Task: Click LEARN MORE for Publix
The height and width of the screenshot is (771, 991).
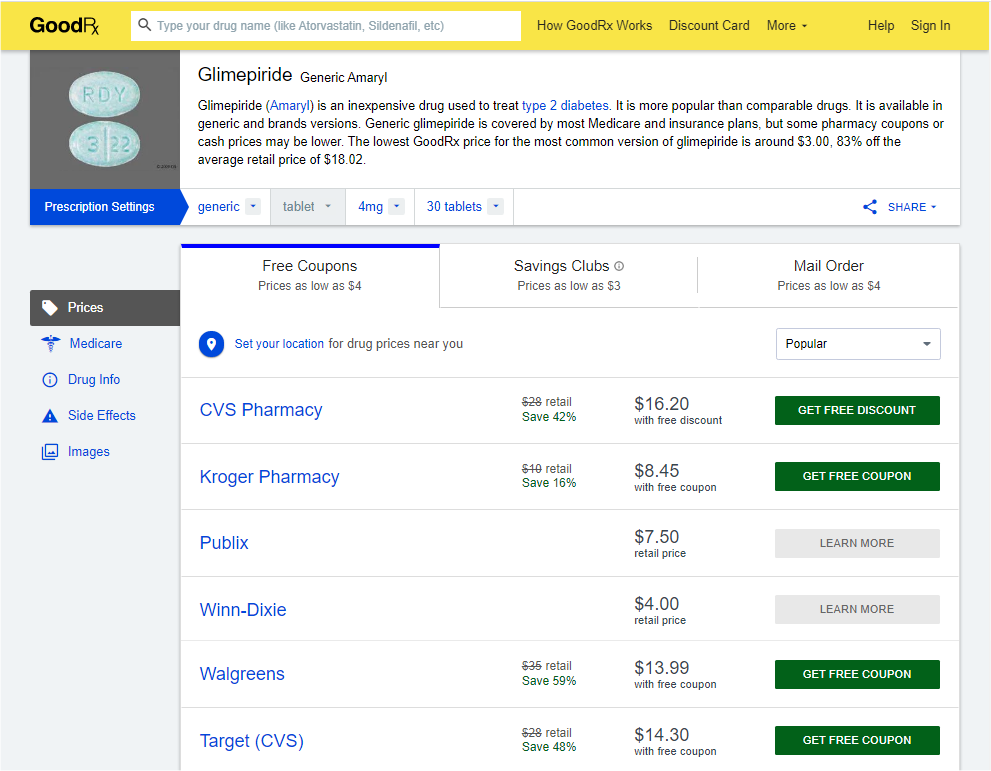Action: pos(857,543)
